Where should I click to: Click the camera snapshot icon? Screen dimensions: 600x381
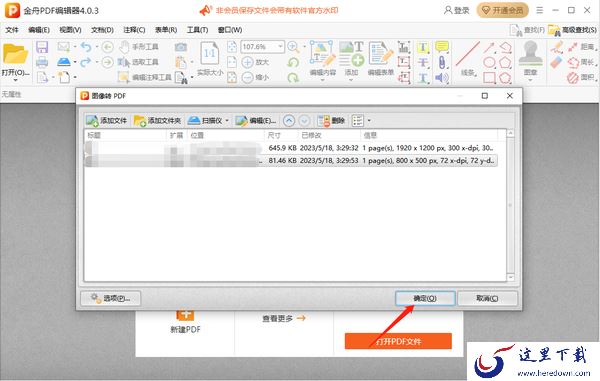(x=181, y=47)
